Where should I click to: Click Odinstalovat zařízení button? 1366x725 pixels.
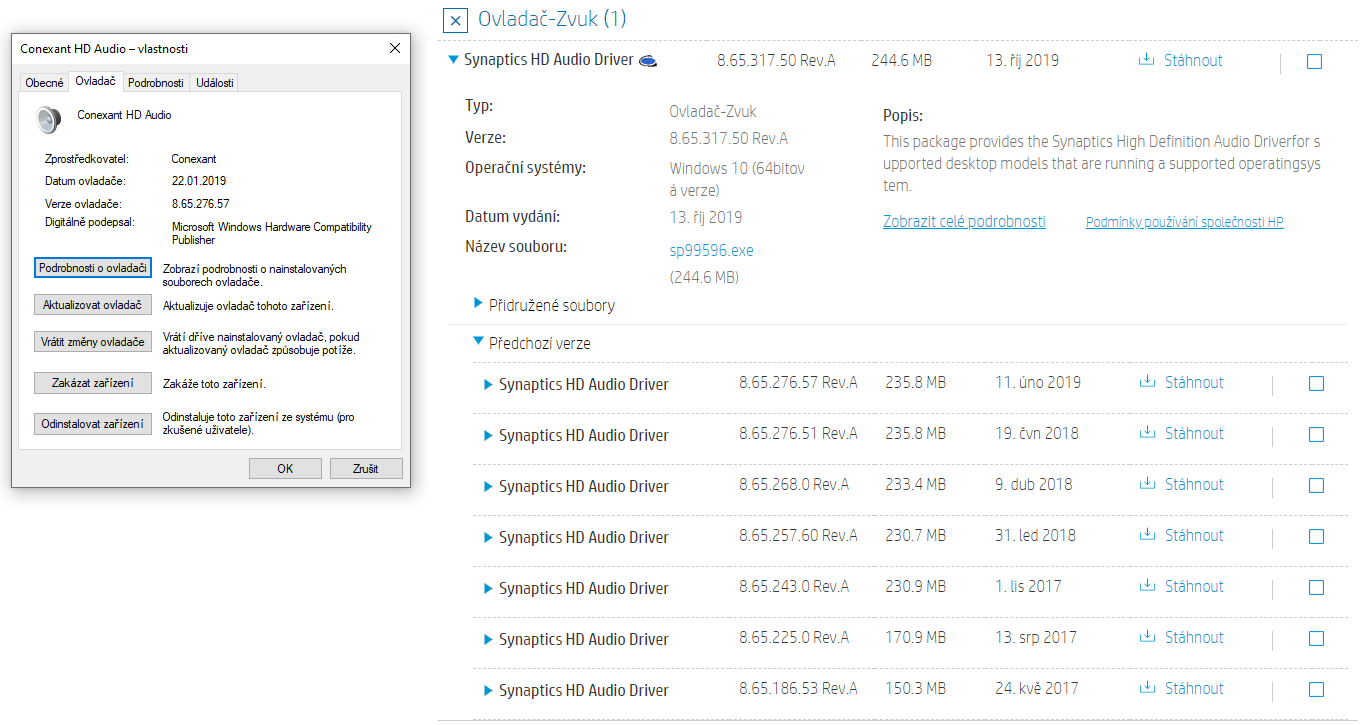93,424
